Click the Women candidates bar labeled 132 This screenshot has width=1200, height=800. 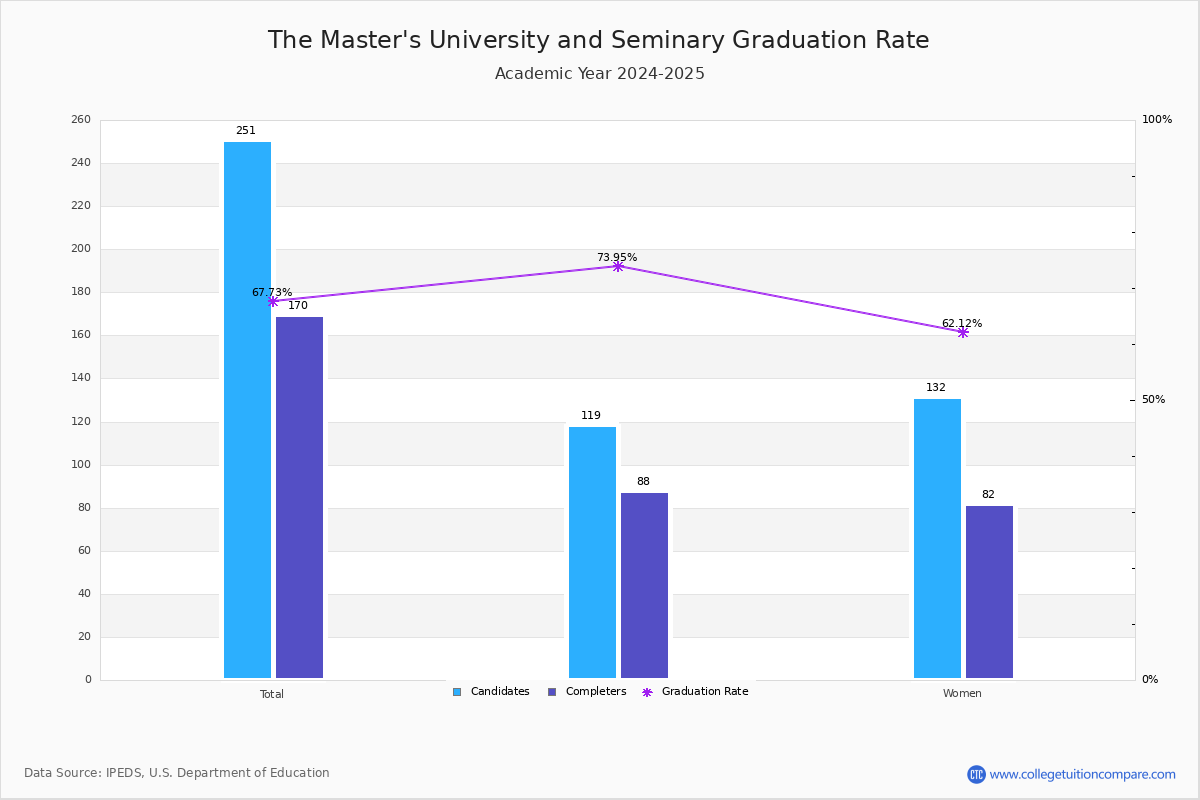(x=937, y=539)
